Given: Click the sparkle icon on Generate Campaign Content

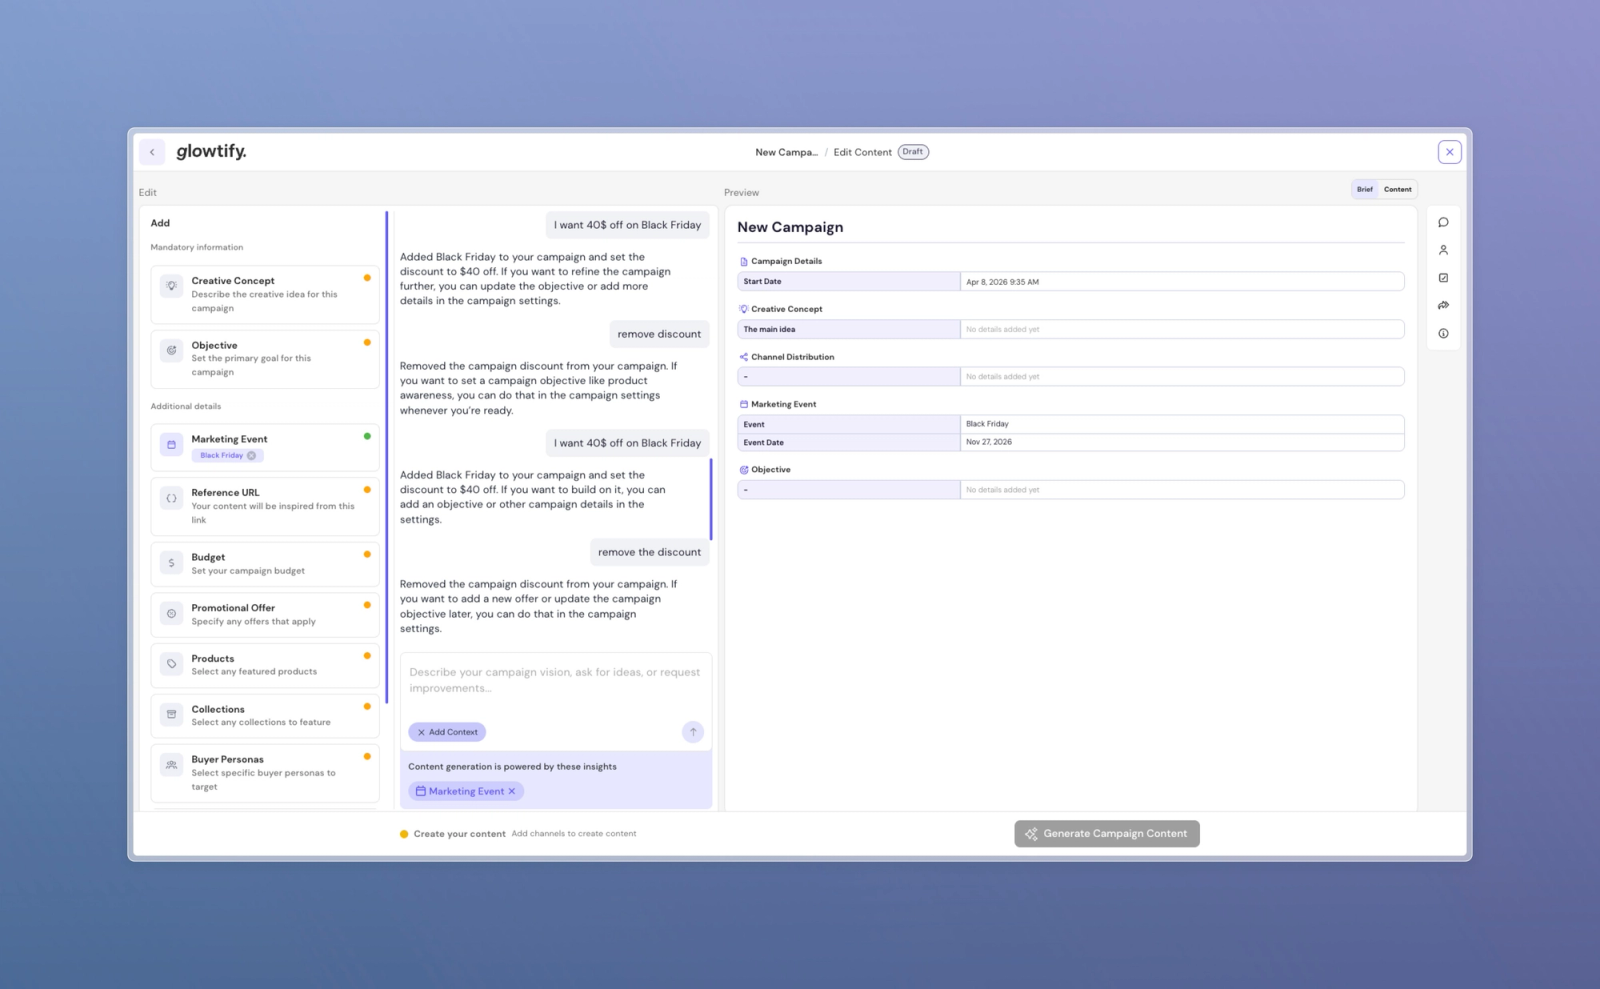Looking at the screenshot, I should pos(1031,834).
